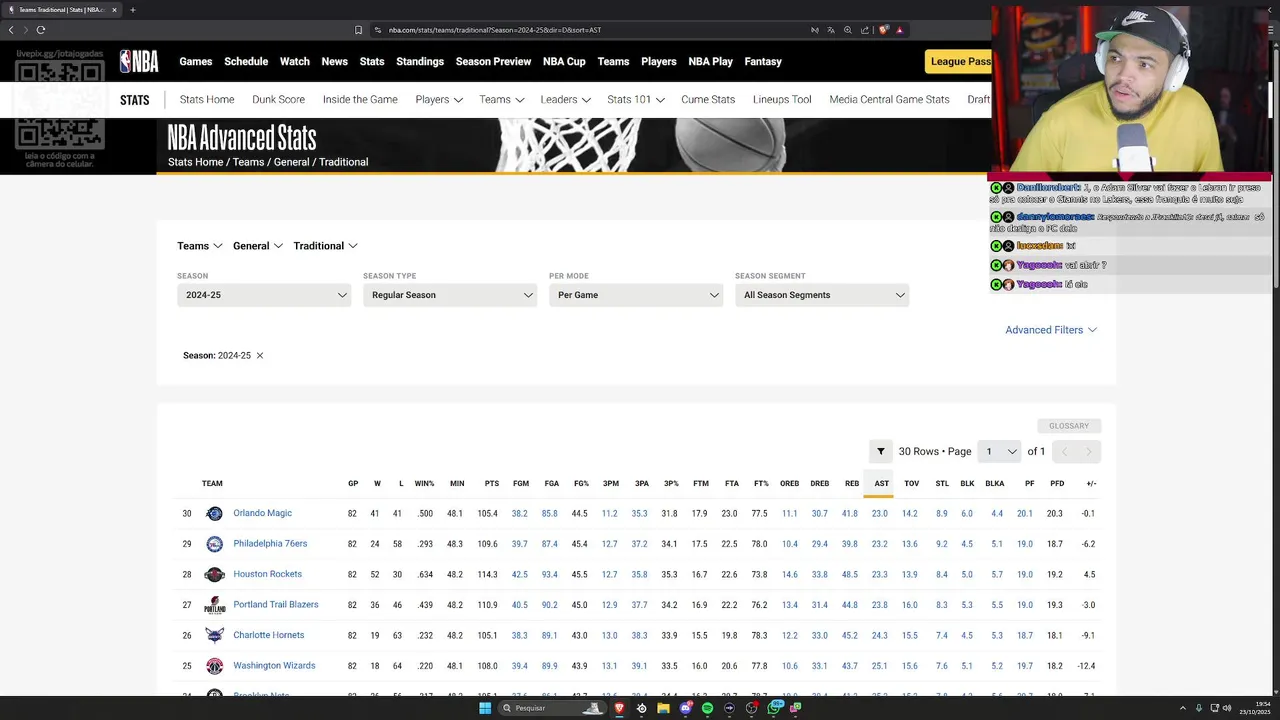Image resolution: width=1280 pixels, height=720 pixels.
Task: Expand the Traditional stat type selector
Action: point(326,246)
